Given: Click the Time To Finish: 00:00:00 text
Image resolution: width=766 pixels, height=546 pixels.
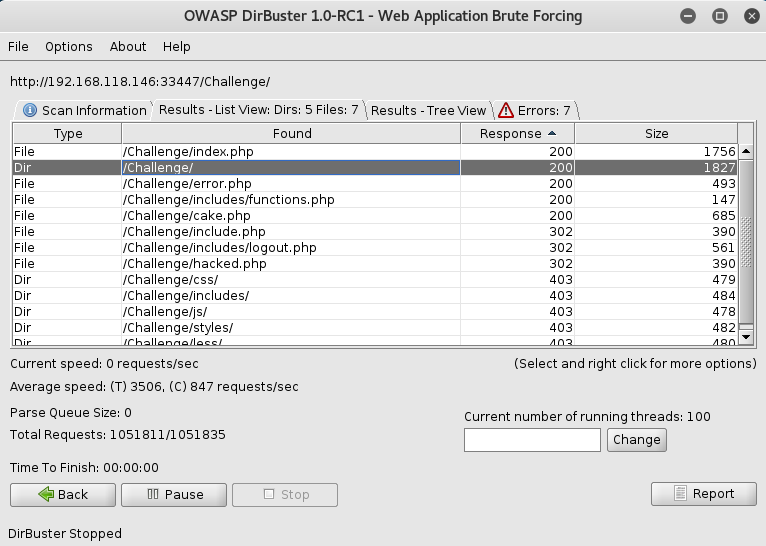Looking at the screenshot, I should tap(84, 467).
